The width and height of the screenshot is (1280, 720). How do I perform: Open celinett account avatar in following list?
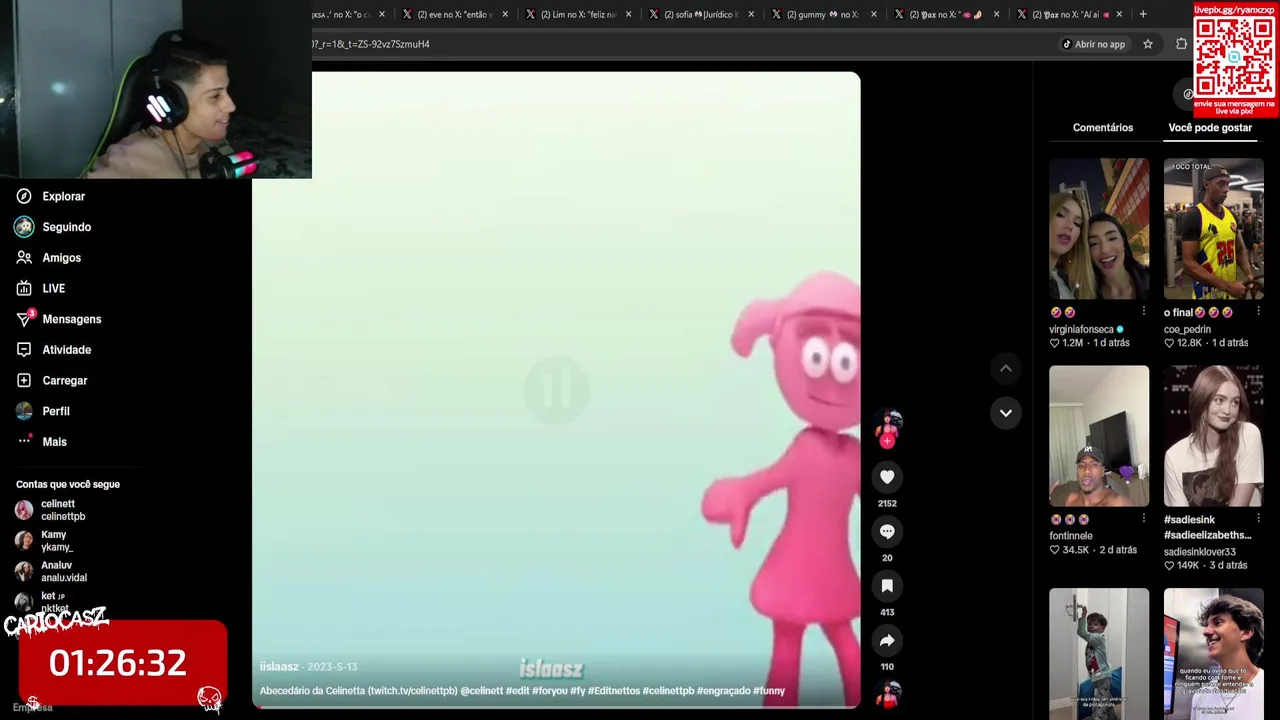pos(24,510)
